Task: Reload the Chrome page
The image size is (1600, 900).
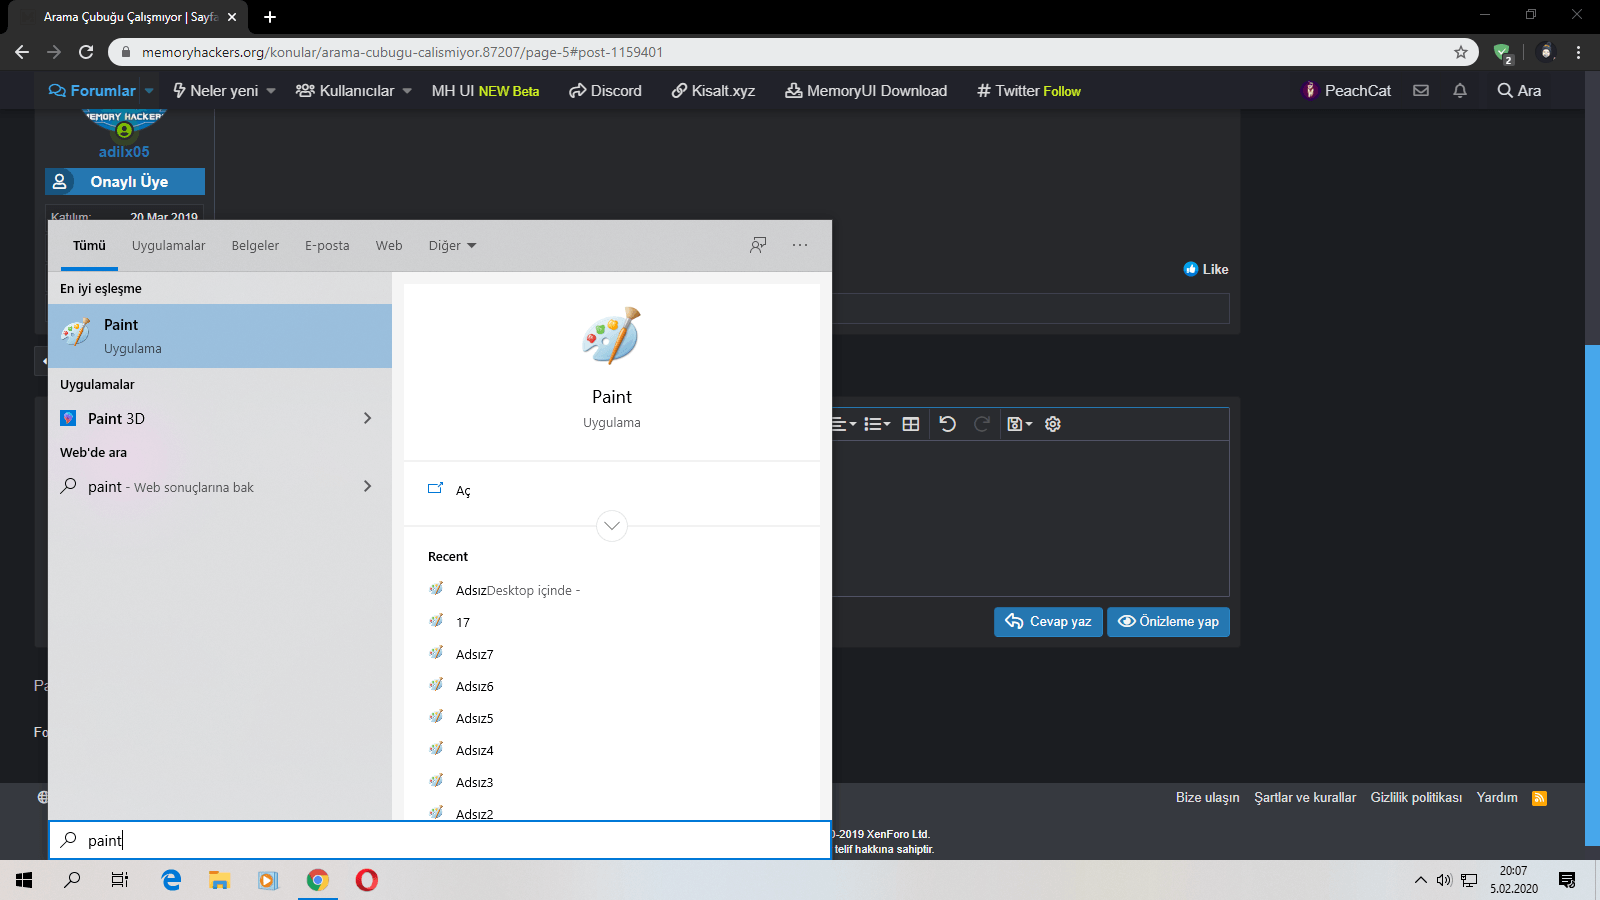Action: pyautogui.click(x=86, y=52)
